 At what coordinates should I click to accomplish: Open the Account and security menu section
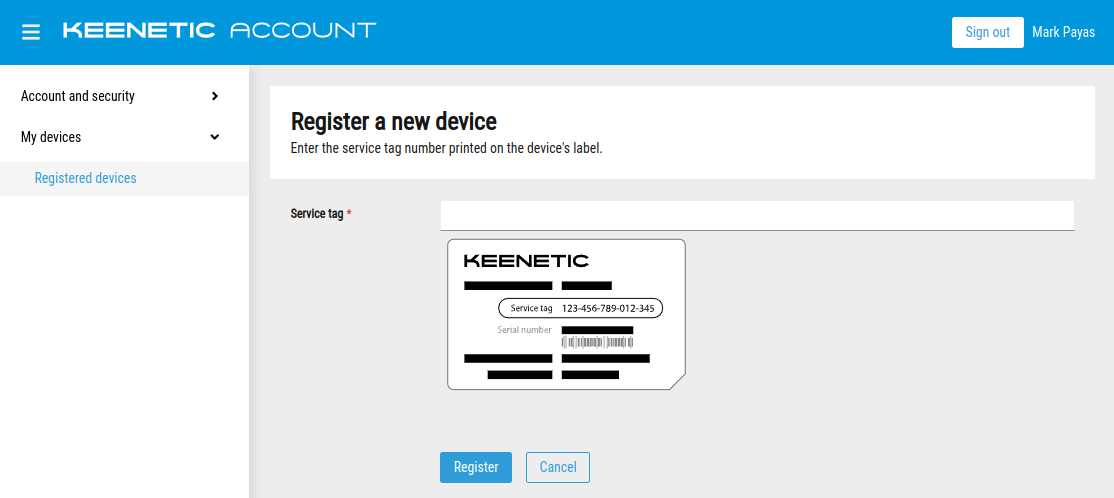tap(78, 96)
